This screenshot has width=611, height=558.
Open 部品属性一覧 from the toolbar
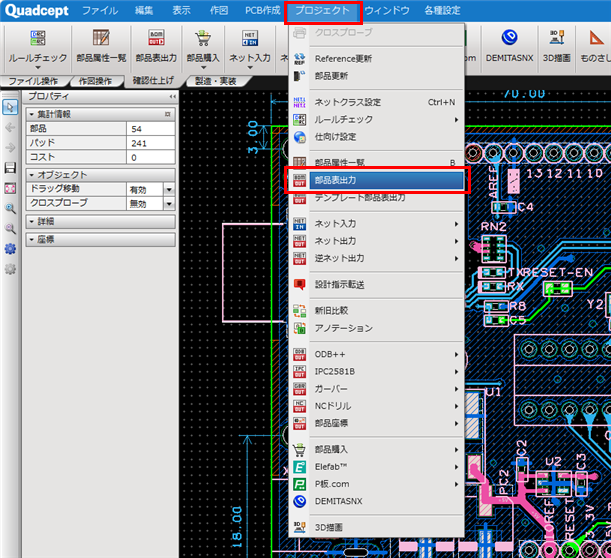coord(101,40)
